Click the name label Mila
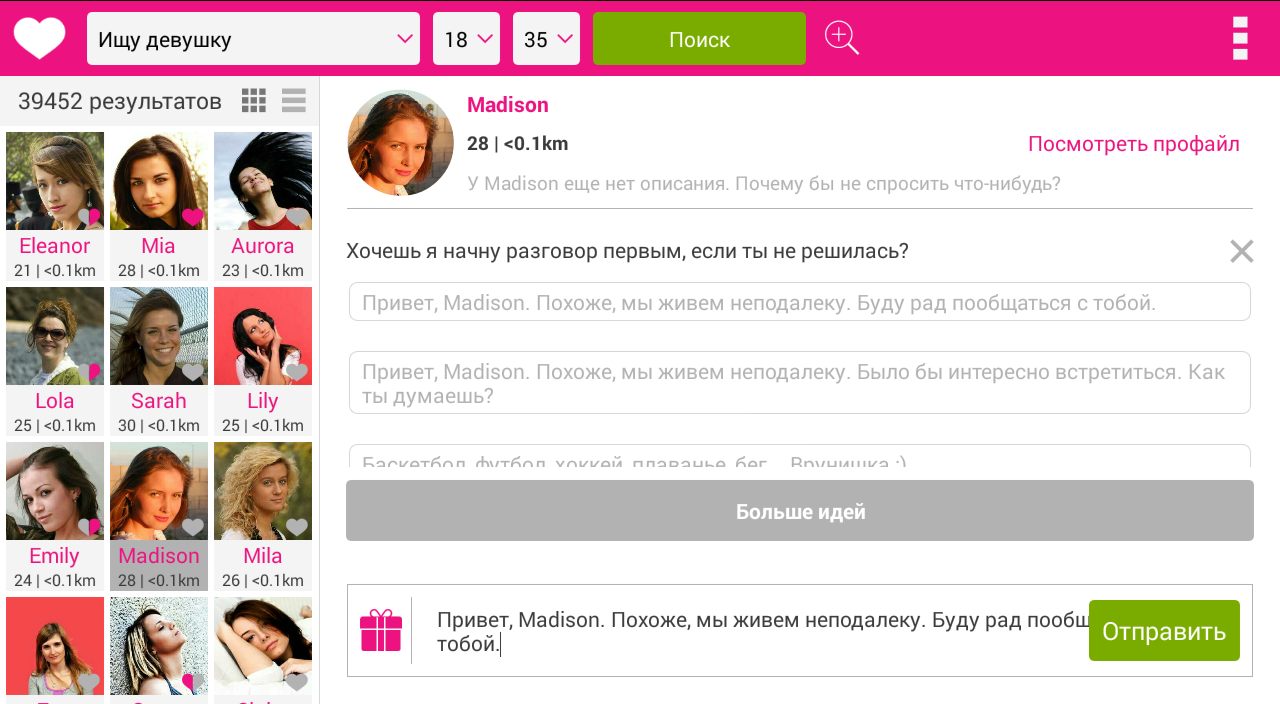The image size is (1280, 704). [x=263, y=556]
